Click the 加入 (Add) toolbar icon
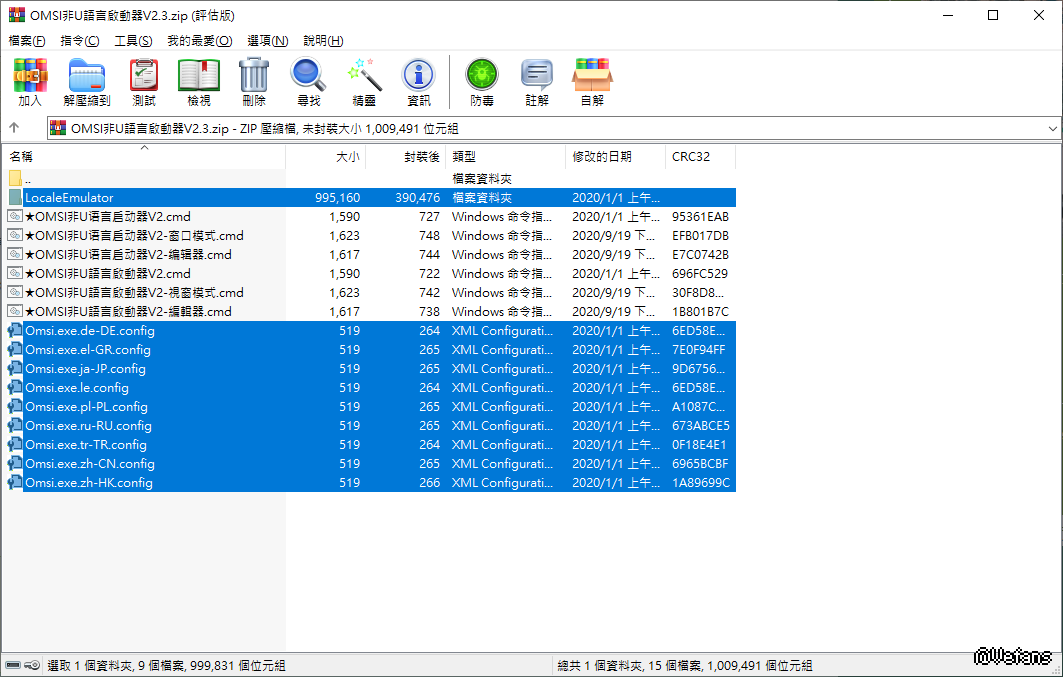This screenshot has height=677, width=1063. (x=30, y=82)
